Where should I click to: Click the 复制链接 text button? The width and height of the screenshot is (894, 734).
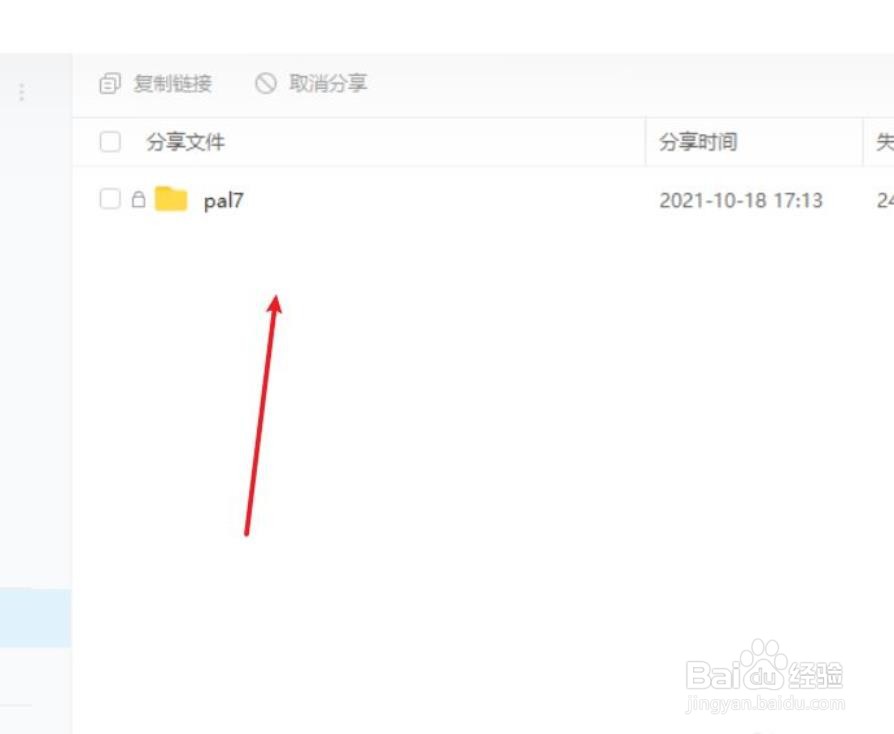click(172, 84)
